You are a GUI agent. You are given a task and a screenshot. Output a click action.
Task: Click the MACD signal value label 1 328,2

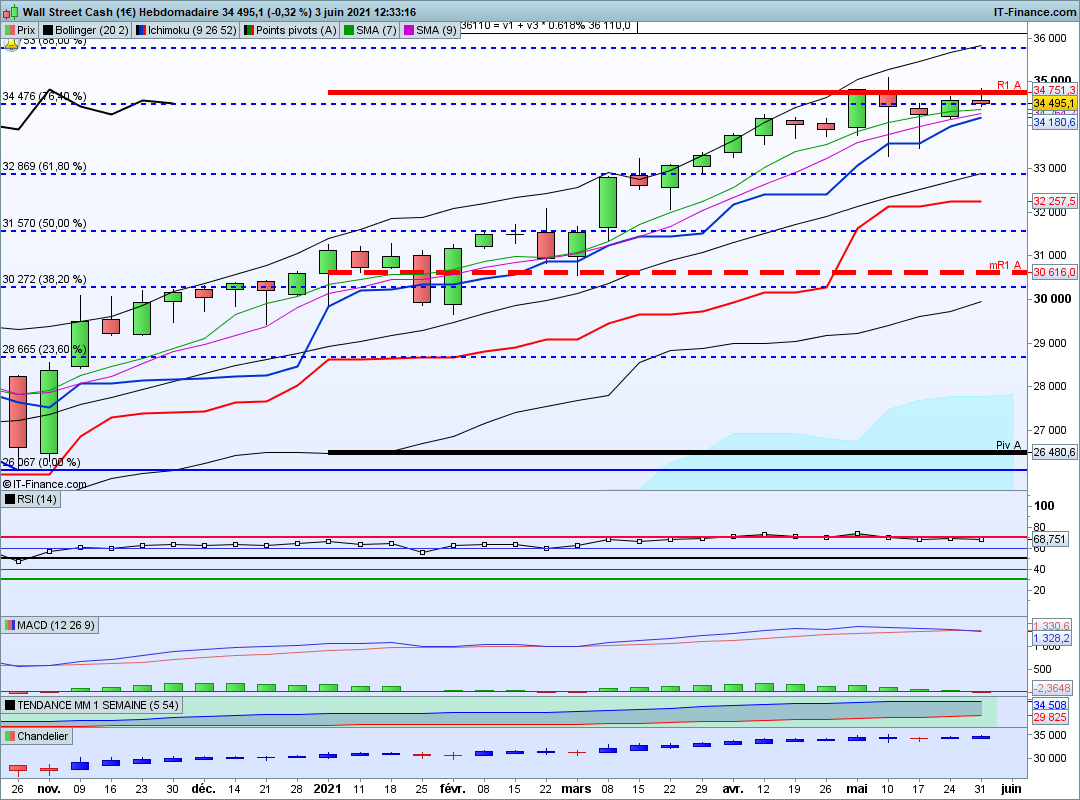coord(1052,638)
